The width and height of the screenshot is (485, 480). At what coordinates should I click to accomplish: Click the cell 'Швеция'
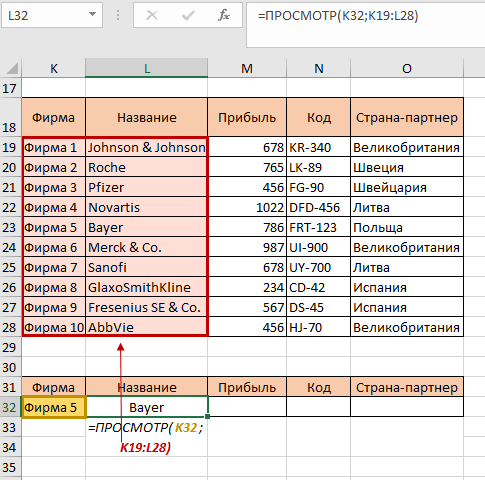(407, 167)
